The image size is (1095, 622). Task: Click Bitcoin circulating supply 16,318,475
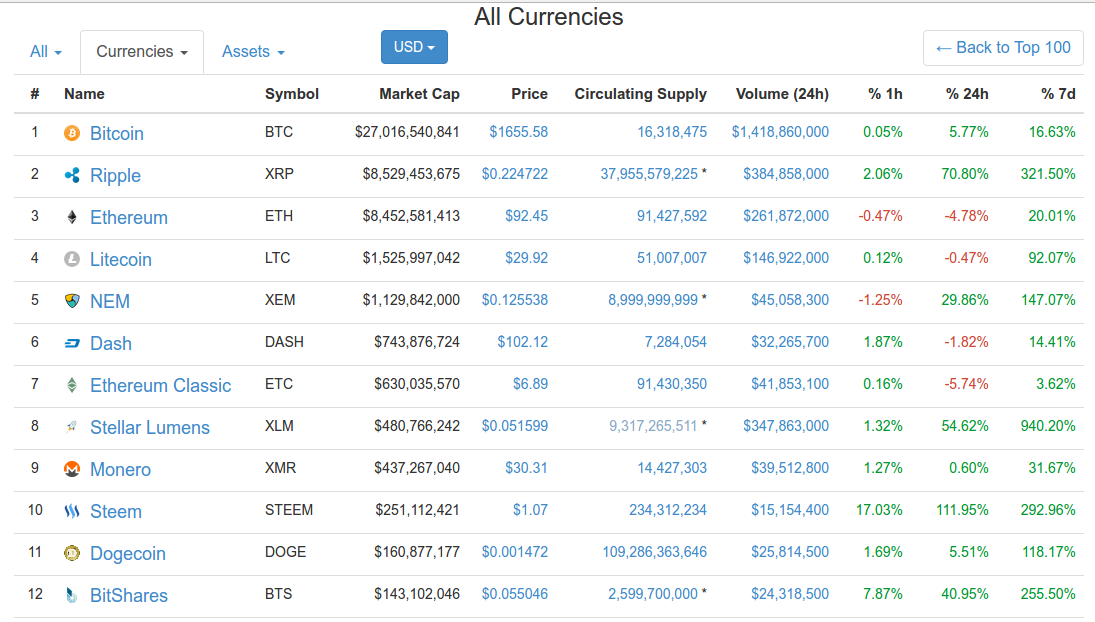pos(672,132)
